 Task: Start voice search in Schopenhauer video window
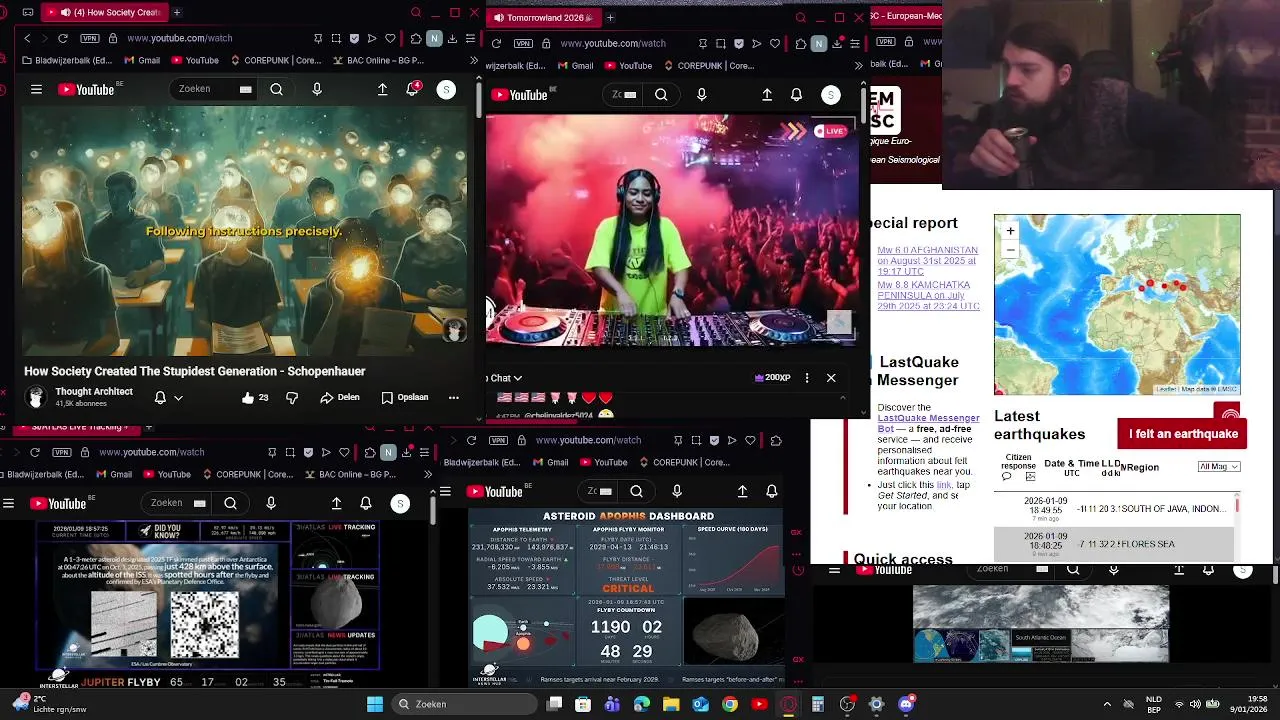pyautogui.click(x=317, y=89)
